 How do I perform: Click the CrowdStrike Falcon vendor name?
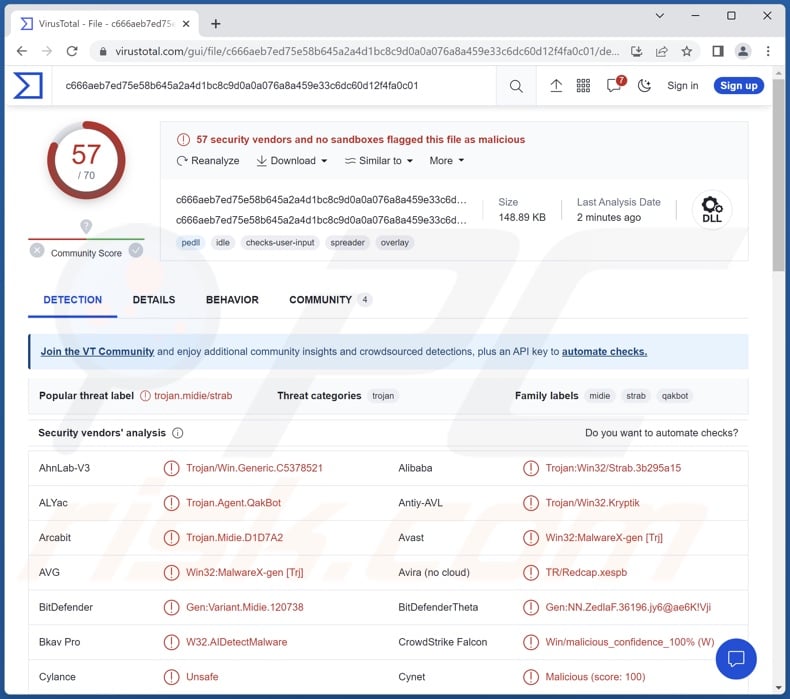[442, 642]
